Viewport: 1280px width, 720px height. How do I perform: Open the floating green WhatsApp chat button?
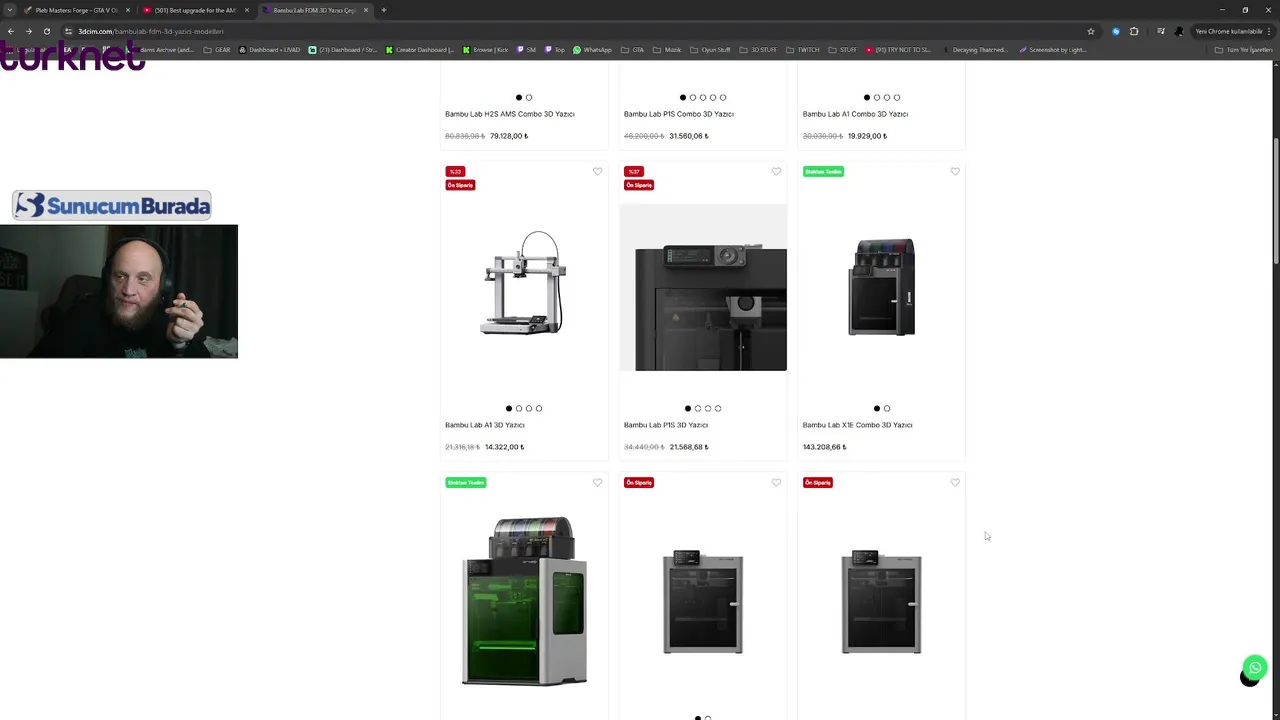[1255, 667]
